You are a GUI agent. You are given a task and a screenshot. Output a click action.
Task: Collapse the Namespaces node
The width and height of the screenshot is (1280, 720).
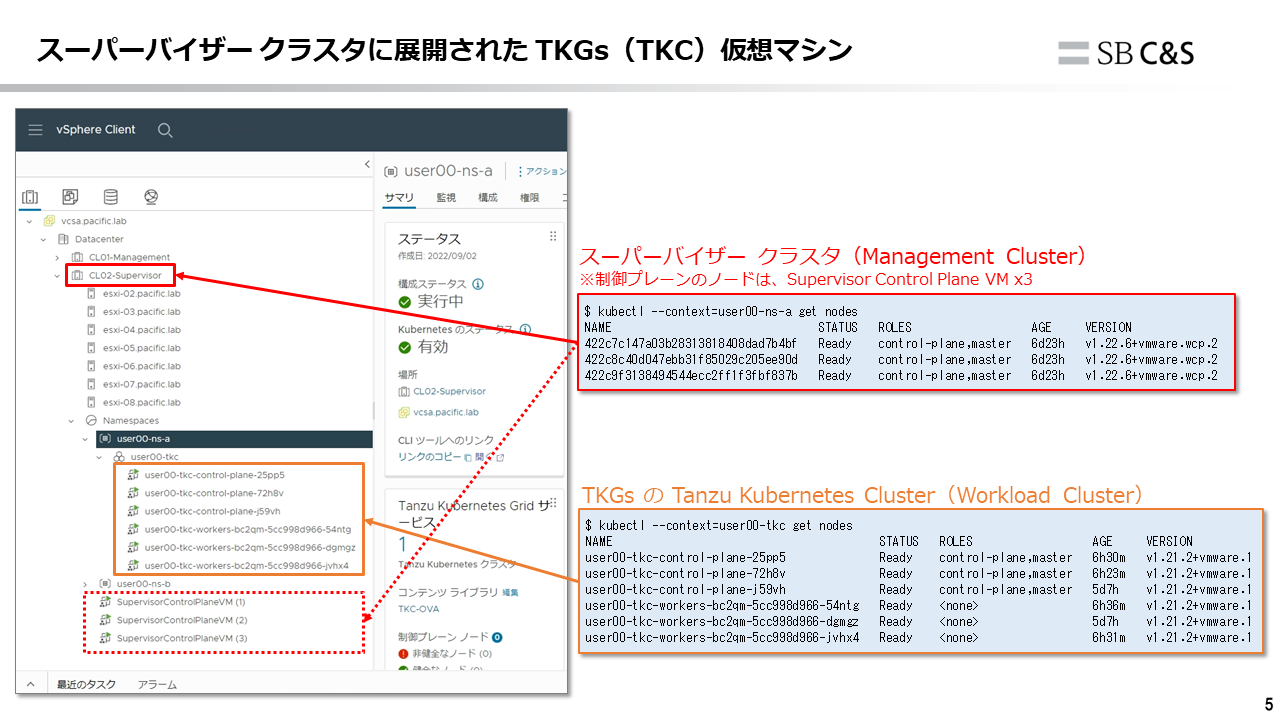click(71, 421)
